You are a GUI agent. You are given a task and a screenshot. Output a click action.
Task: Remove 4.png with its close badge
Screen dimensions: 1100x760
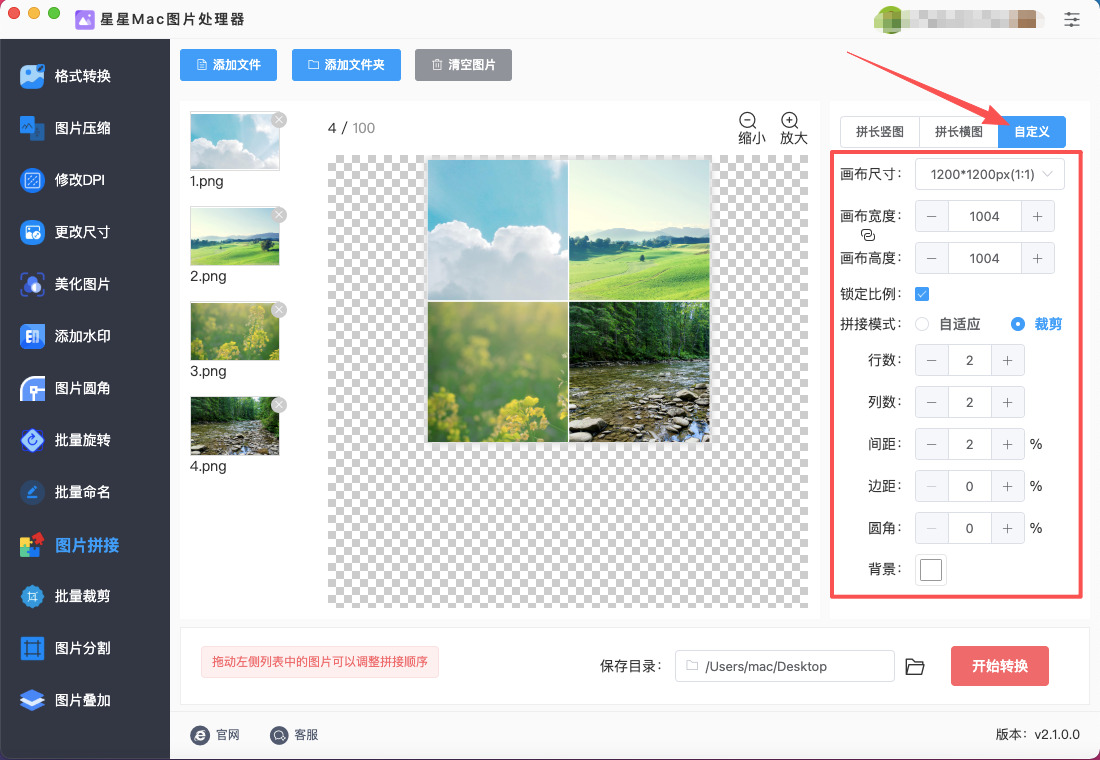[279, 405]
